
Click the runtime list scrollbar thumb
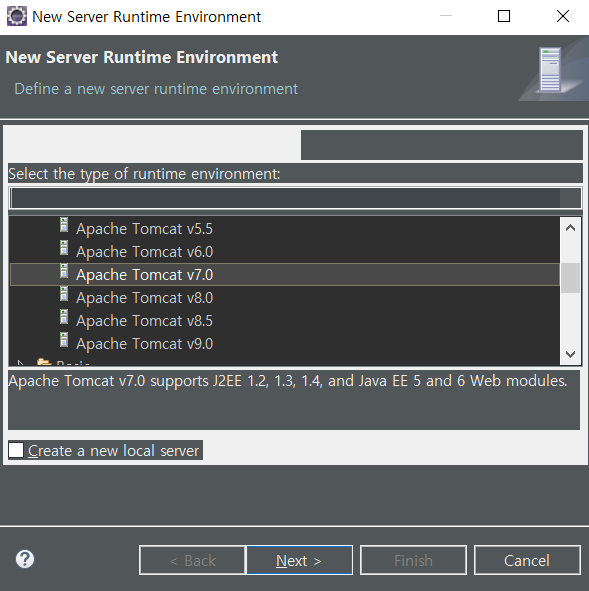click(571, 278)
